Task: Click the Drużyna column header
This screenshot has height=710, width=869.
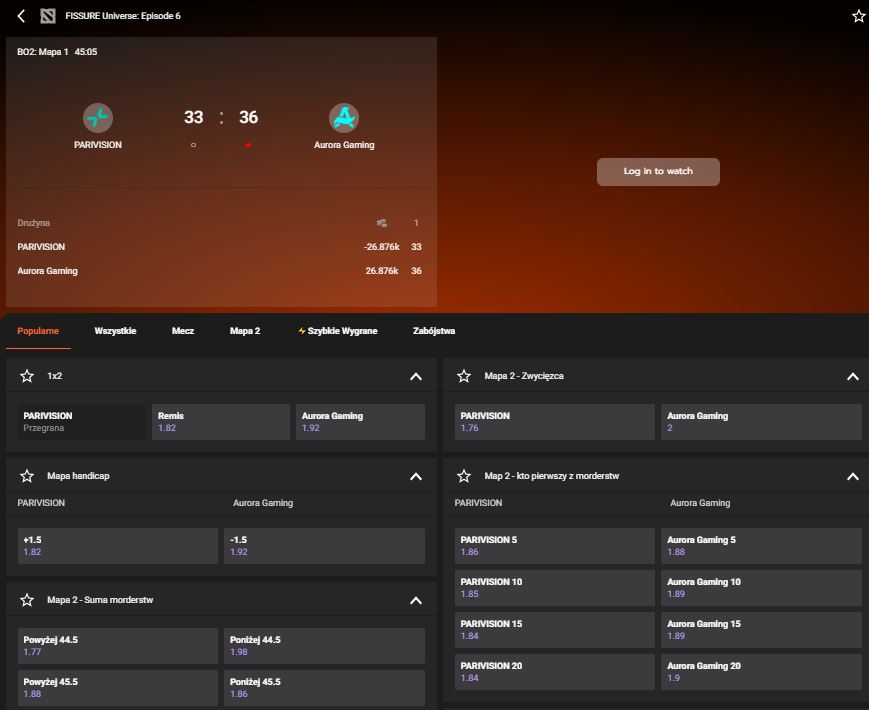Action: [x=34, y=223]
